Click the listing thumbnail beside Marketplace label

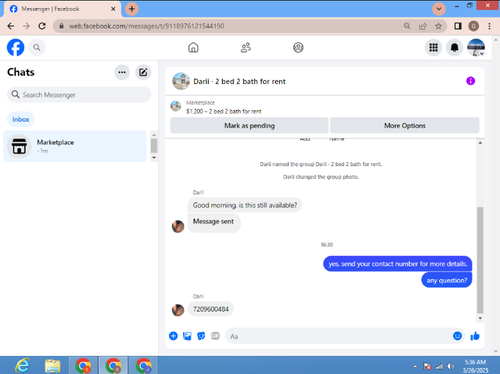[176, 106]
